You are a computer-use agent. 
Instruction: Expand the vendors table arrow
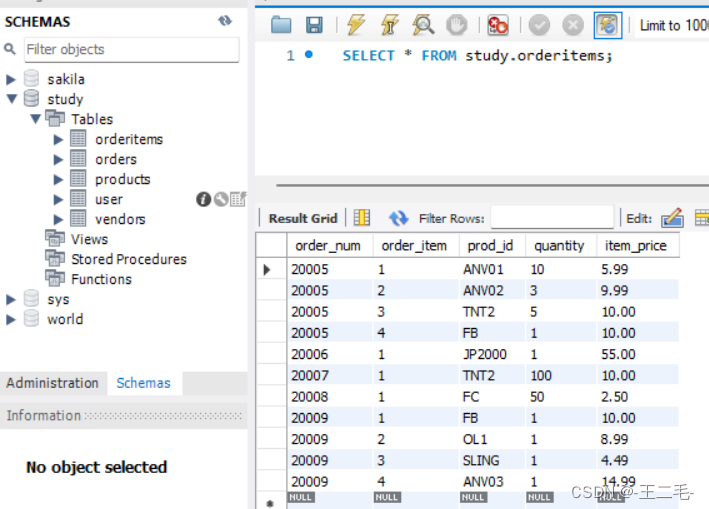[x=58, y=219]
